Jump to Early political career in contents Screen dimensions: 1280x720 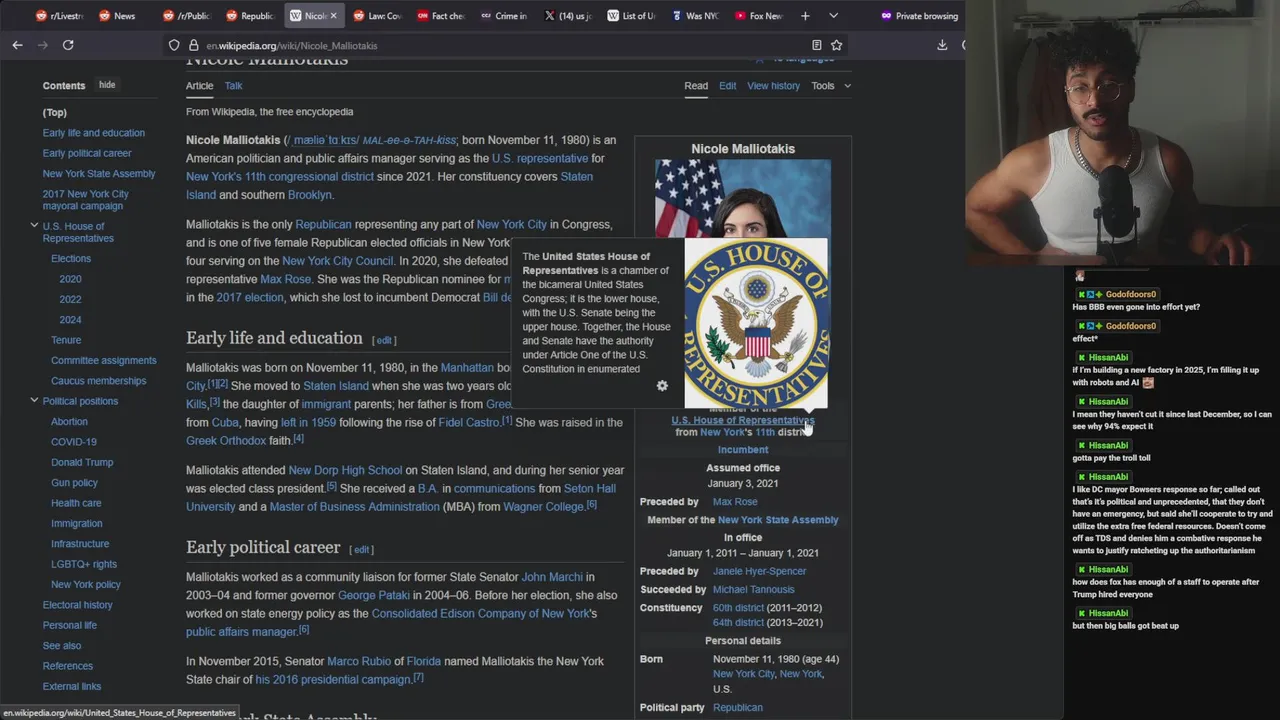87,153
